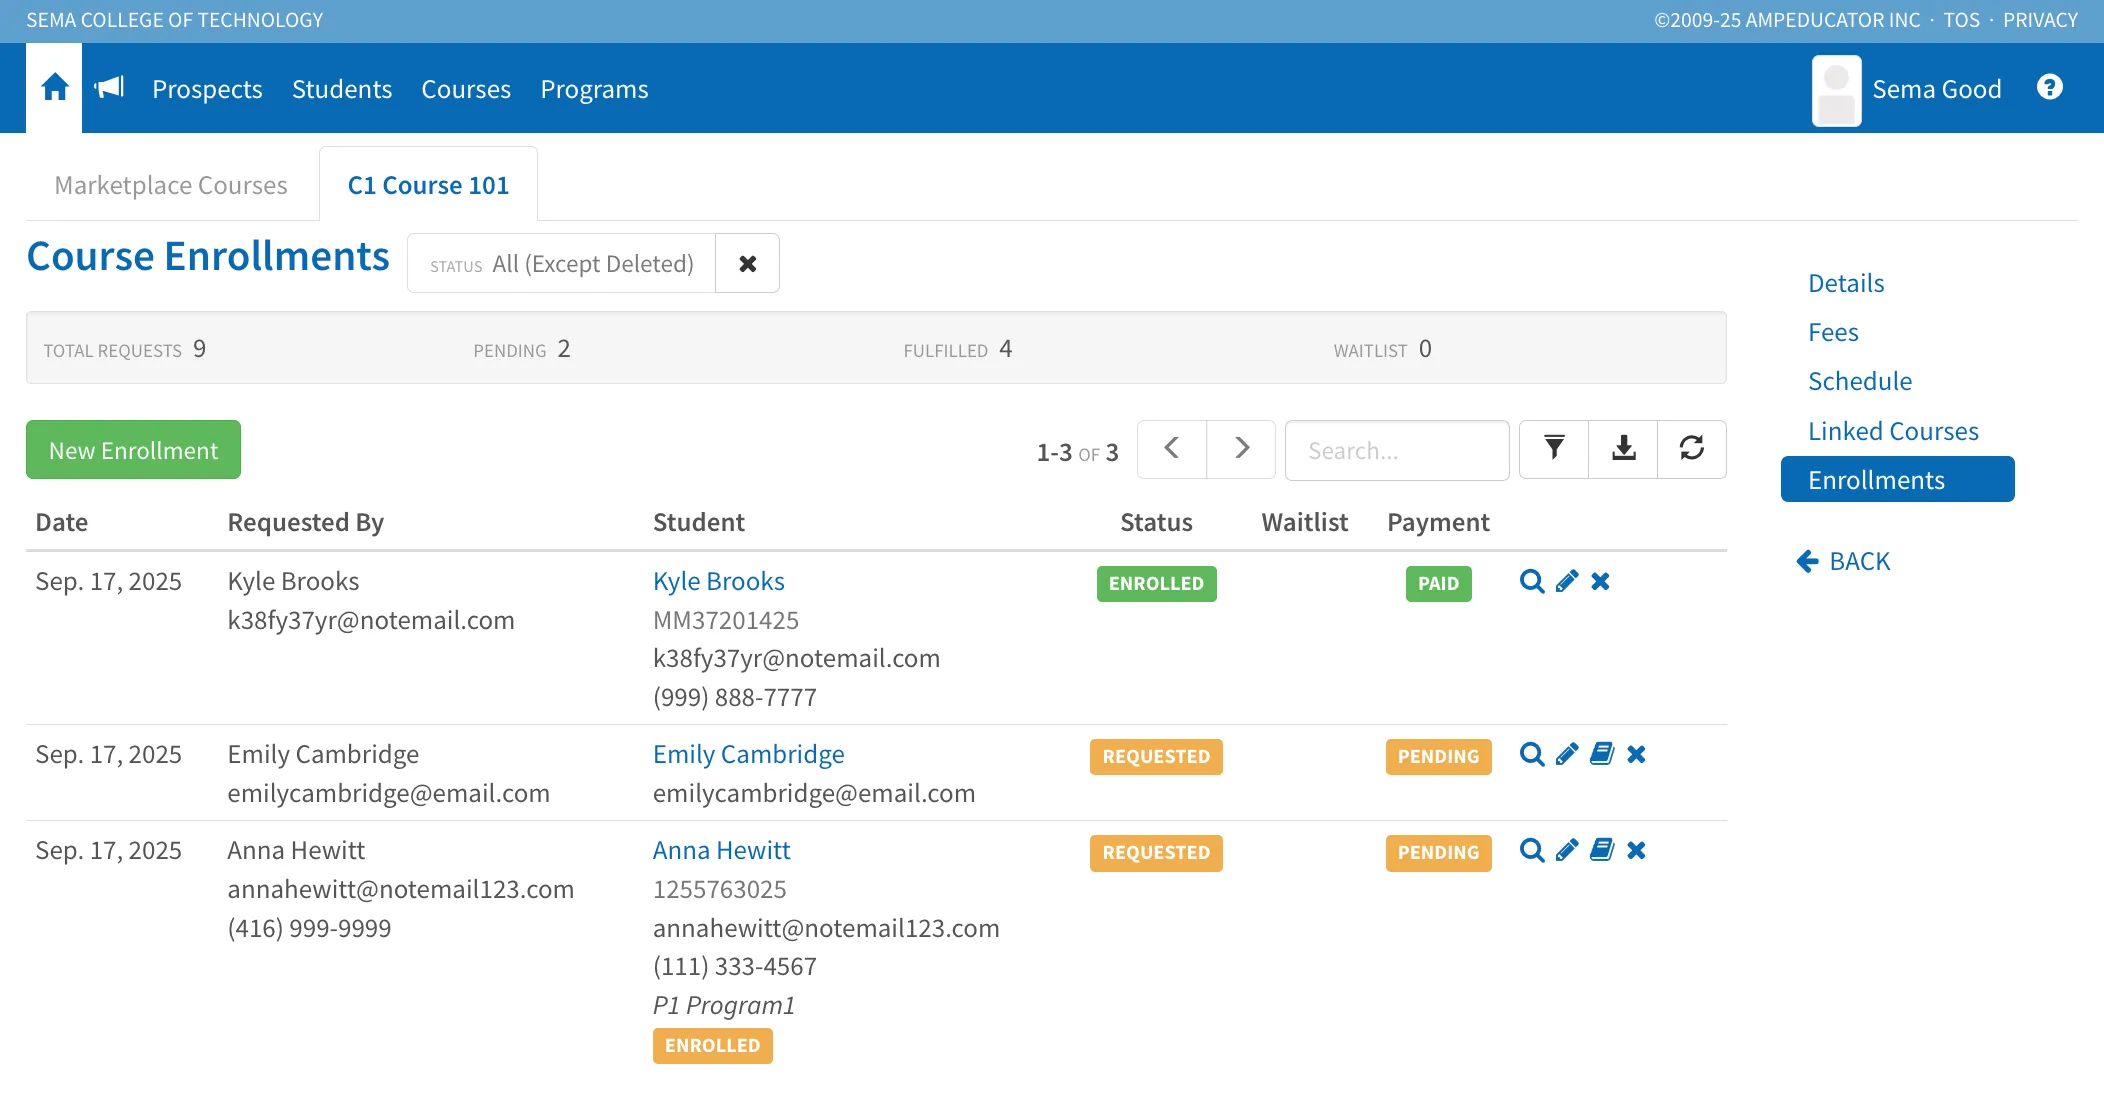Screen dimensions: 2104x1094
Task: Open the Fees sidebar link
Action: 1833,332
